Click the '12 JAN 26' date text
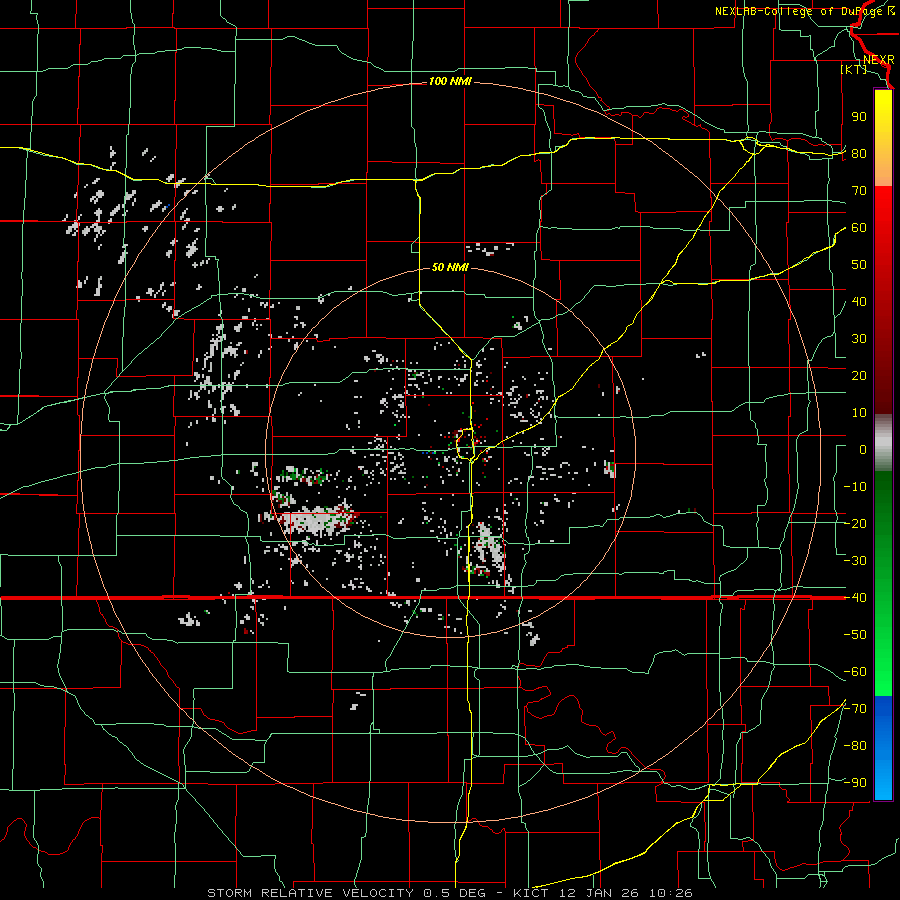Image resolution: width=900 pixels, height=900 pixels. pyautogui.click(x=598, y=893)
